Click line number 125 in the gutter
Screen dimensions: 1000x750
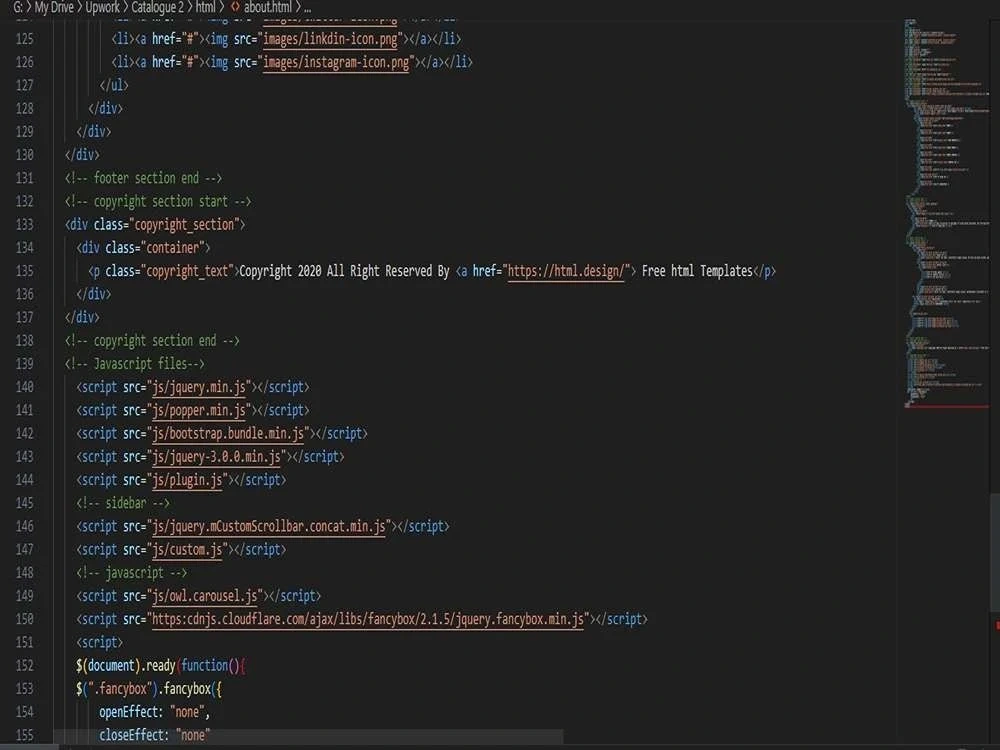25,39
